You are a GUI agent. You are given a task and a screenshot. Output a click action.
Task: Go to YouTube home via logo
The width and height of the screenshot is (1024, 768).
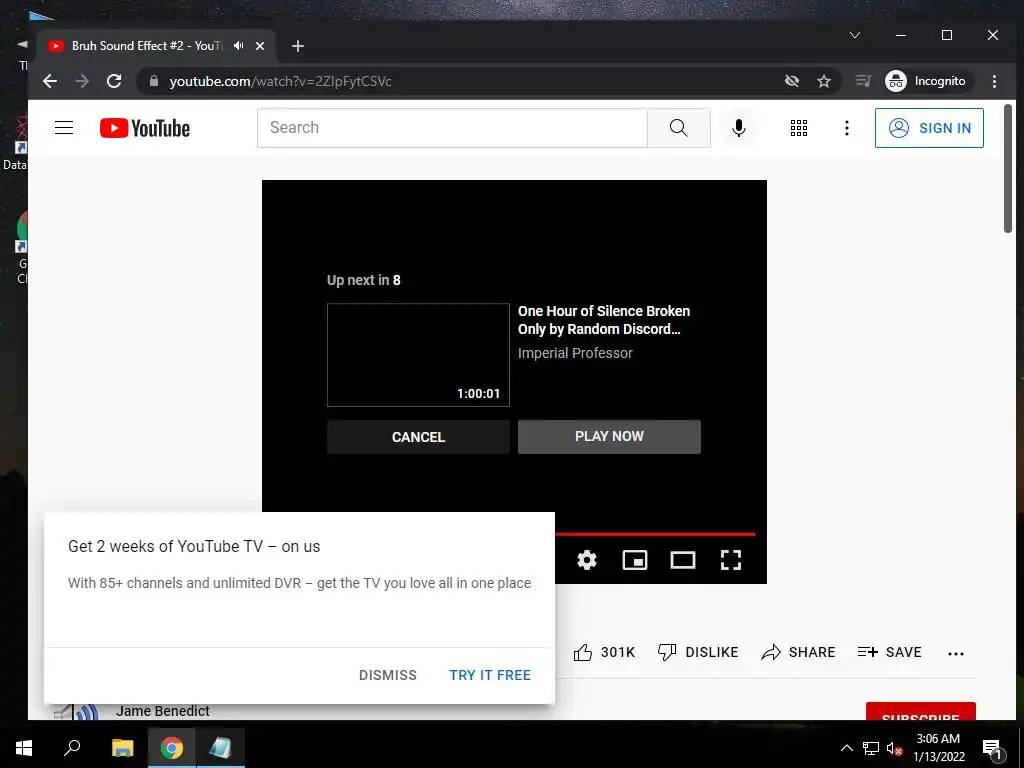145,128
